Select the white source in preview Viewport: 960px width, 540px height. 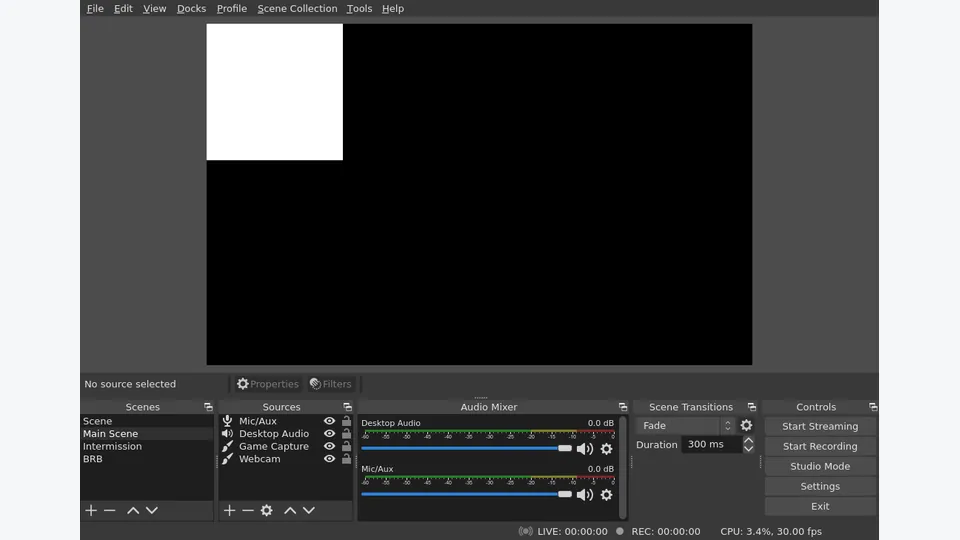(x=274, y=92)
